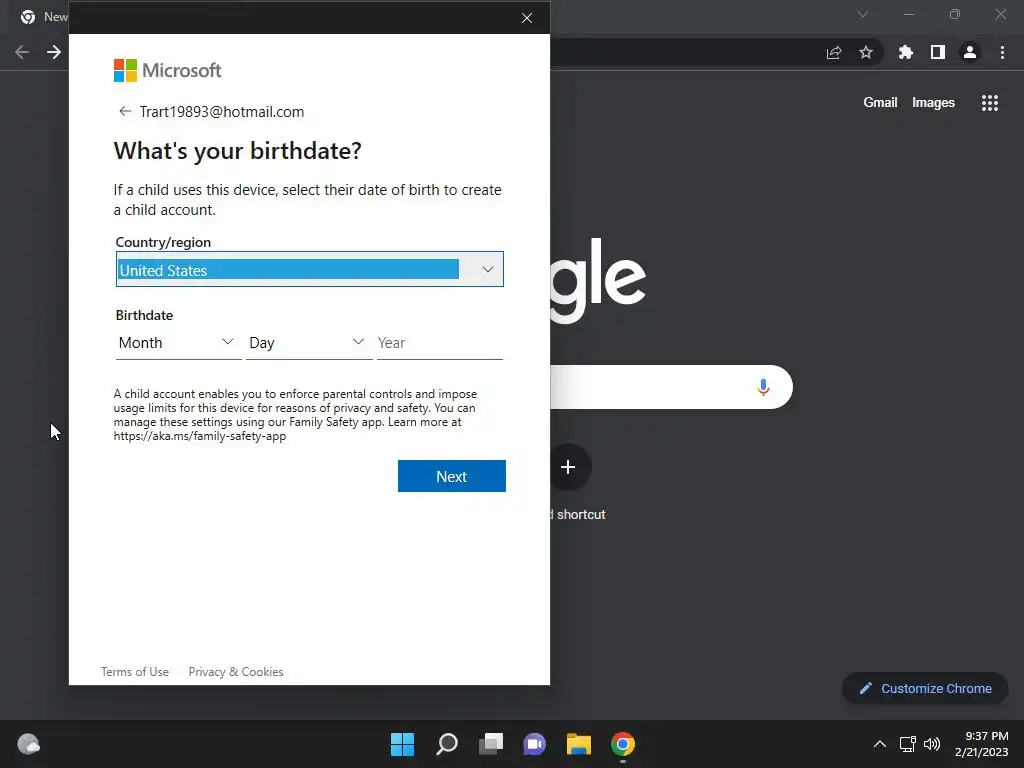The height and width of the screenshot is (768, 1024).
Task: Go forward in Chrome browser
Action: tap(54, 52)
